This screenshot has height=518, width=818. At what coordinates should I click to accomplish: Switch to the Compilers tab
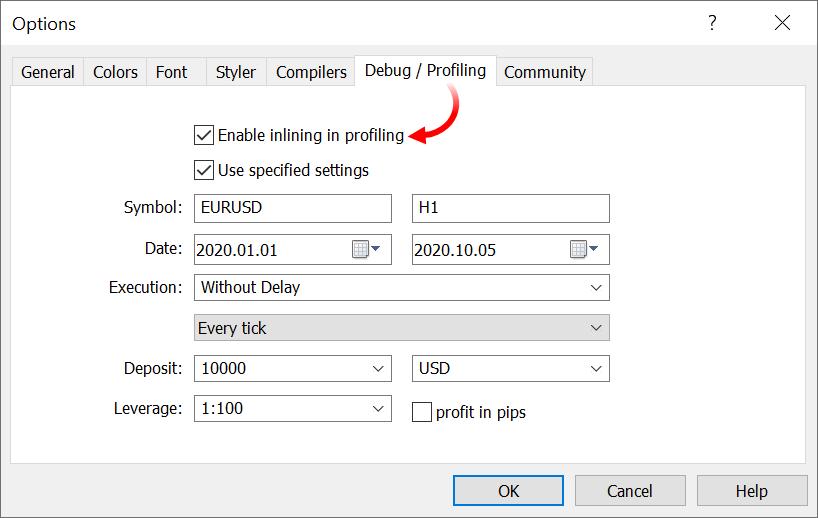coord(311,72)
